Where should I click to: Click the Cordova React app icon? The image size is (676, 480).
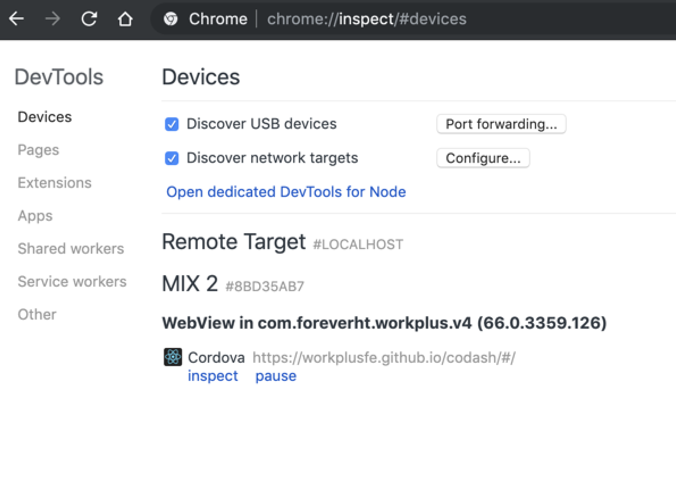173,357
